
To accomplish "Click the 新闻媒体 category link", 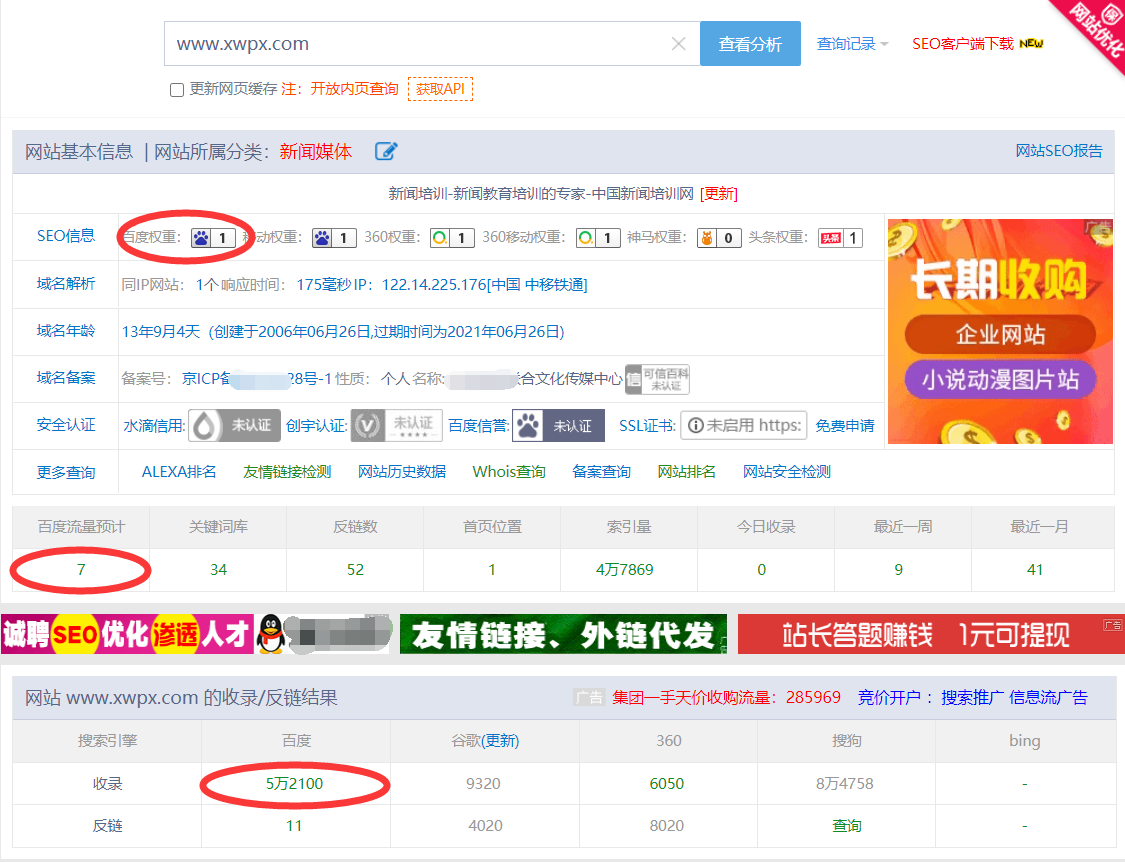I will coord(316,151).
